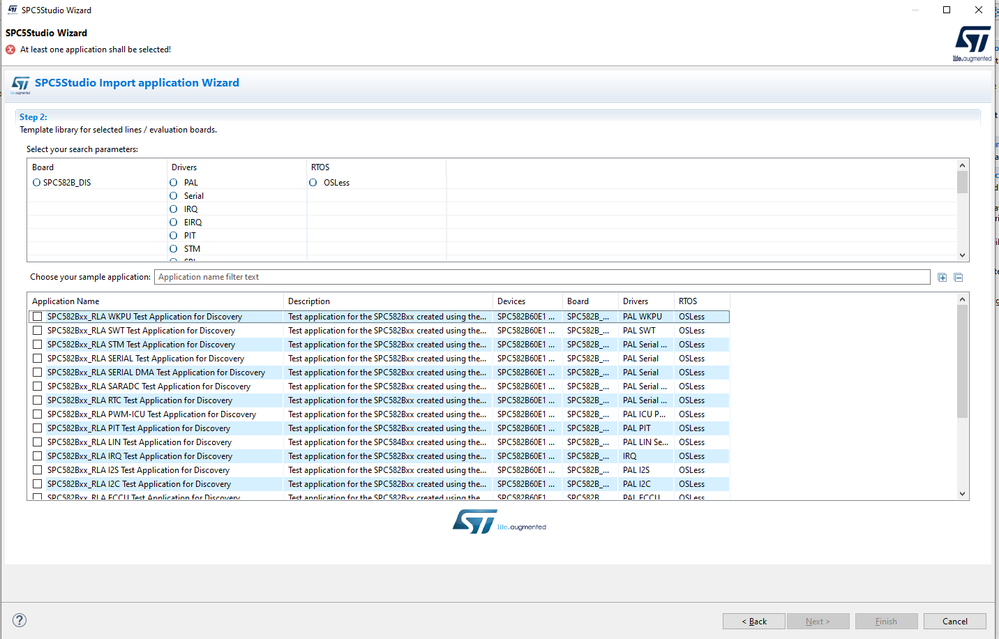The image size is (999, 639).
Task: Click the Board column header in application table
Action: click(591, 301)
